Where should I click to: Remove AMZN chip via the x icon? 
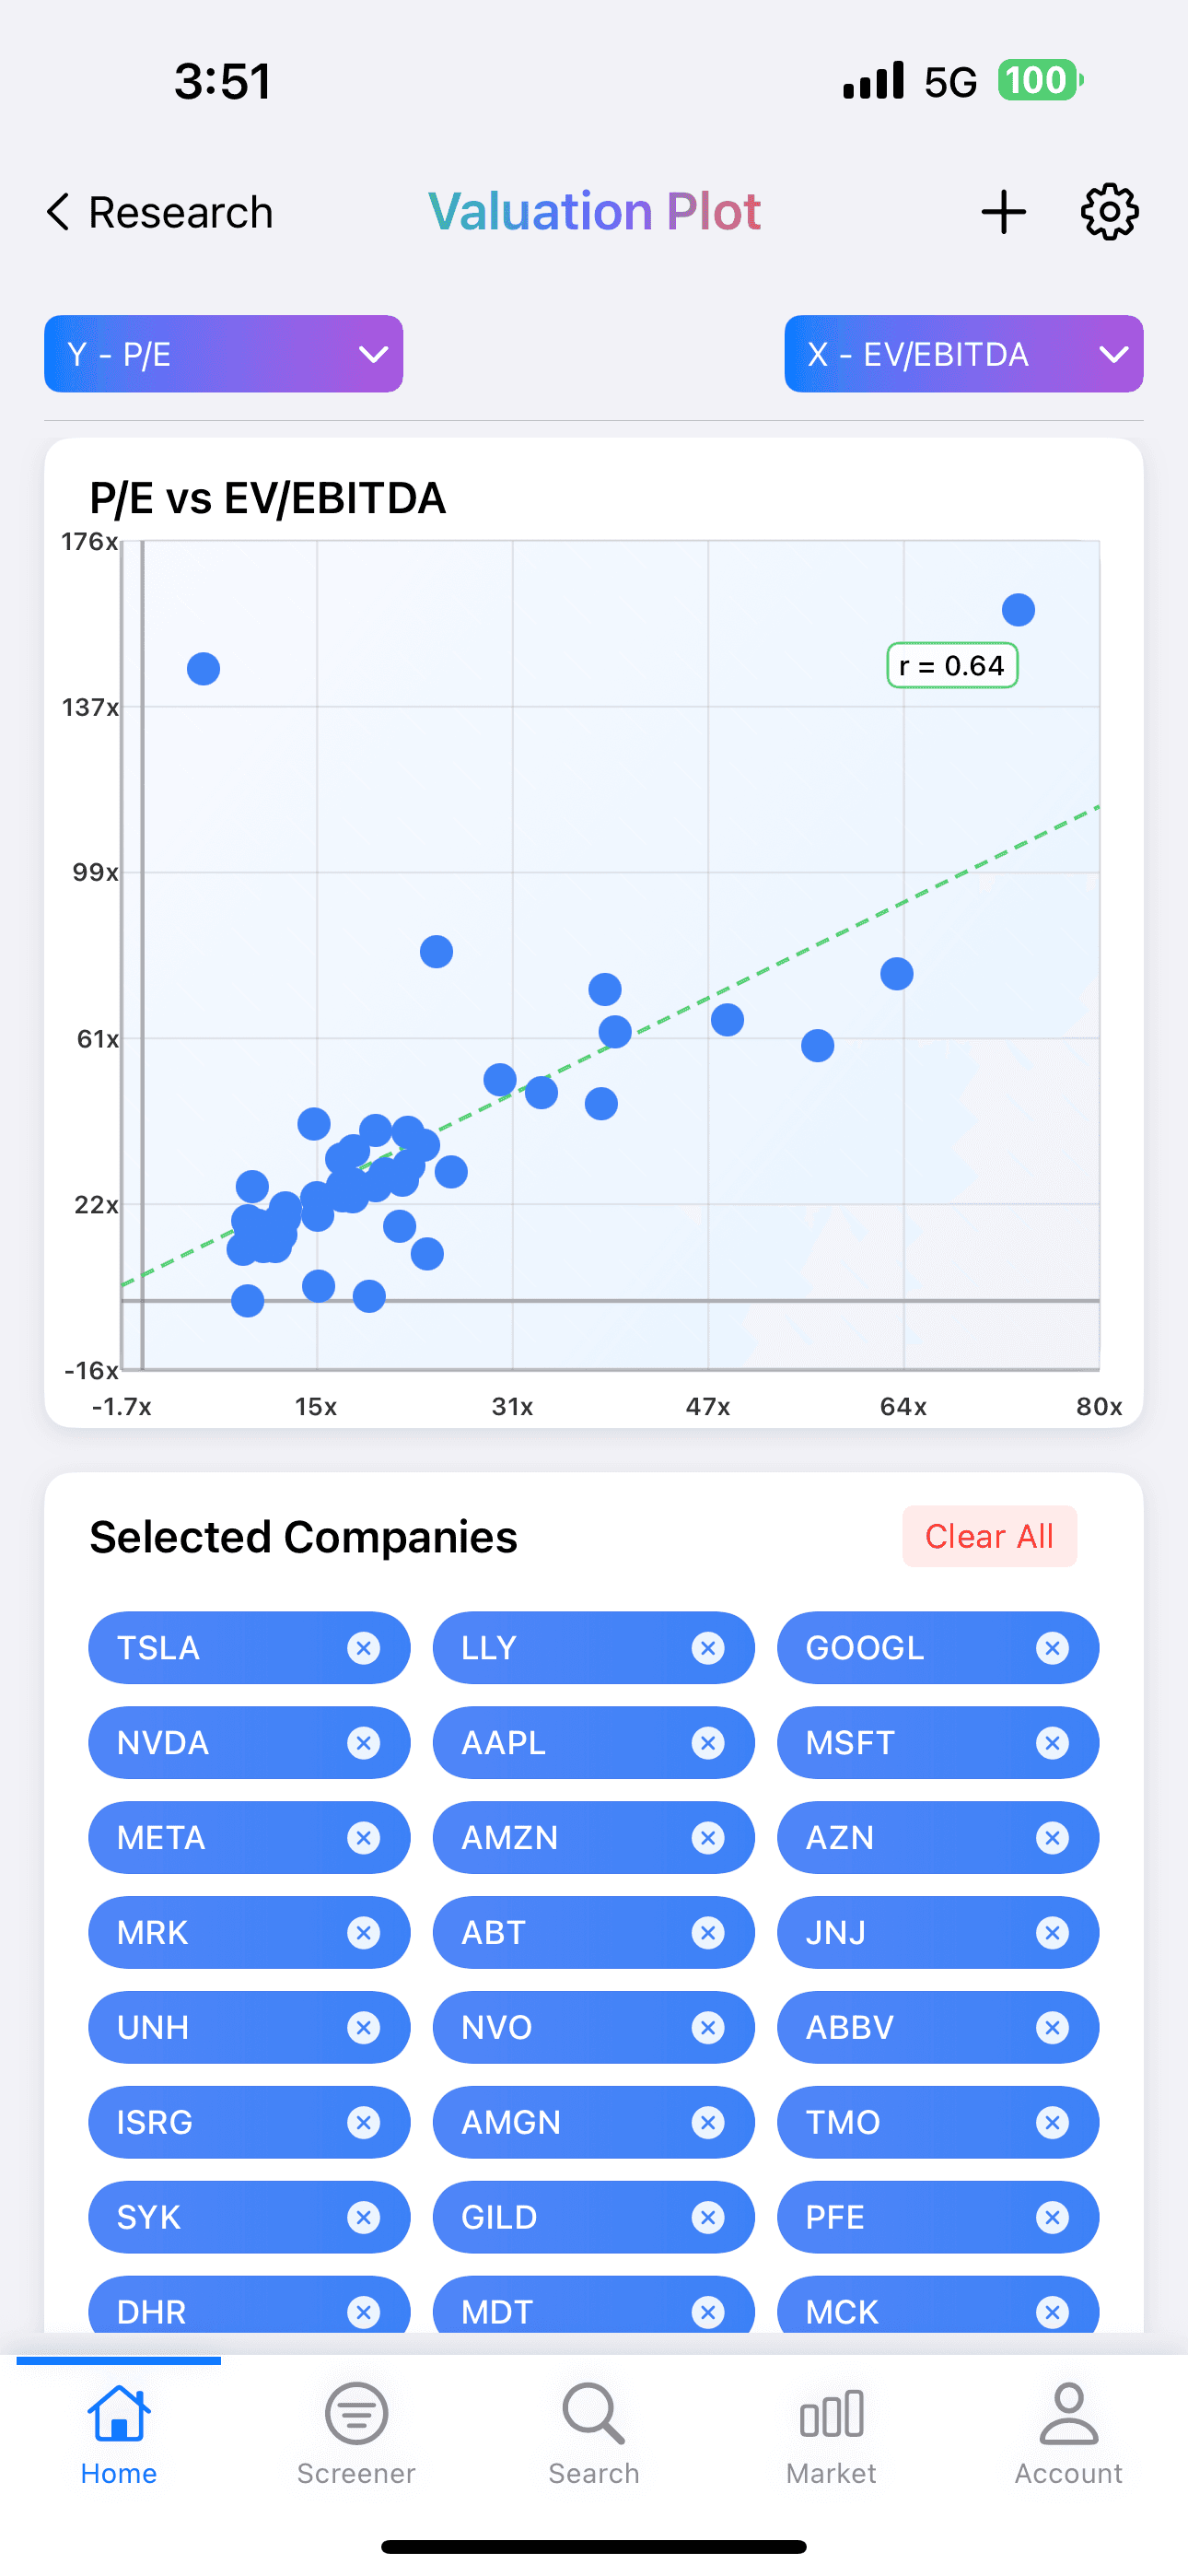coord(708,1838)
